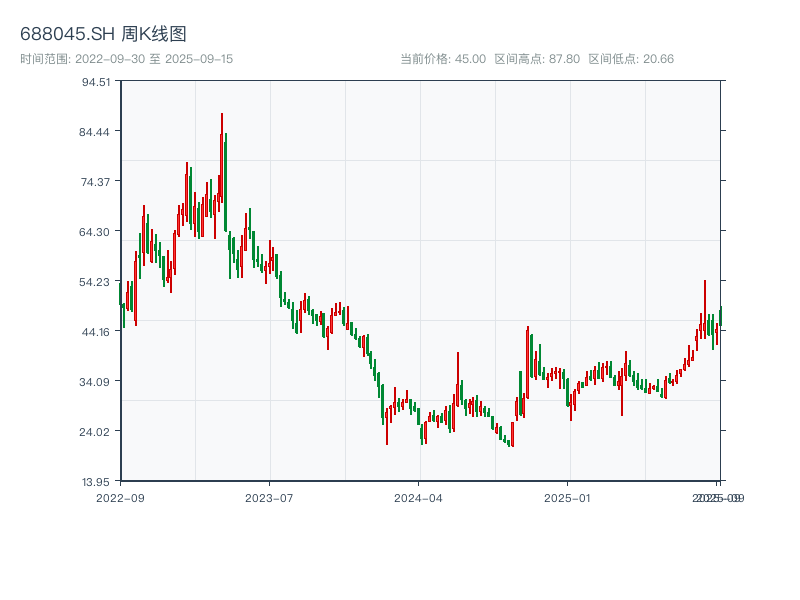Click the 2024-04 x-axis label
The image size is (800, 600).
click(418, 498)
